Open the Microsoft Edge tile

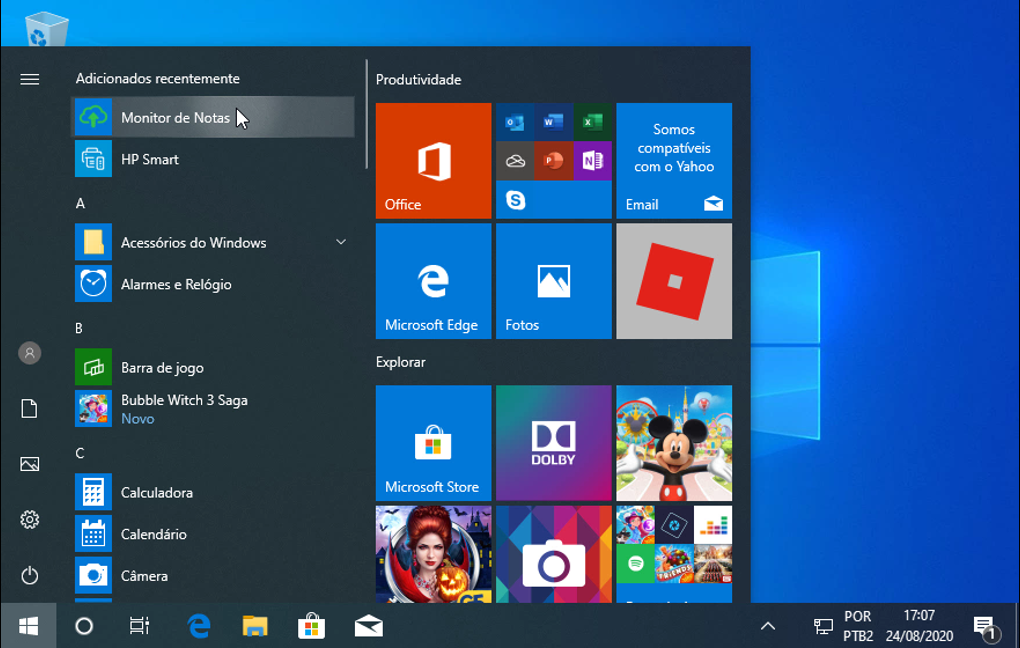point(433,281)
